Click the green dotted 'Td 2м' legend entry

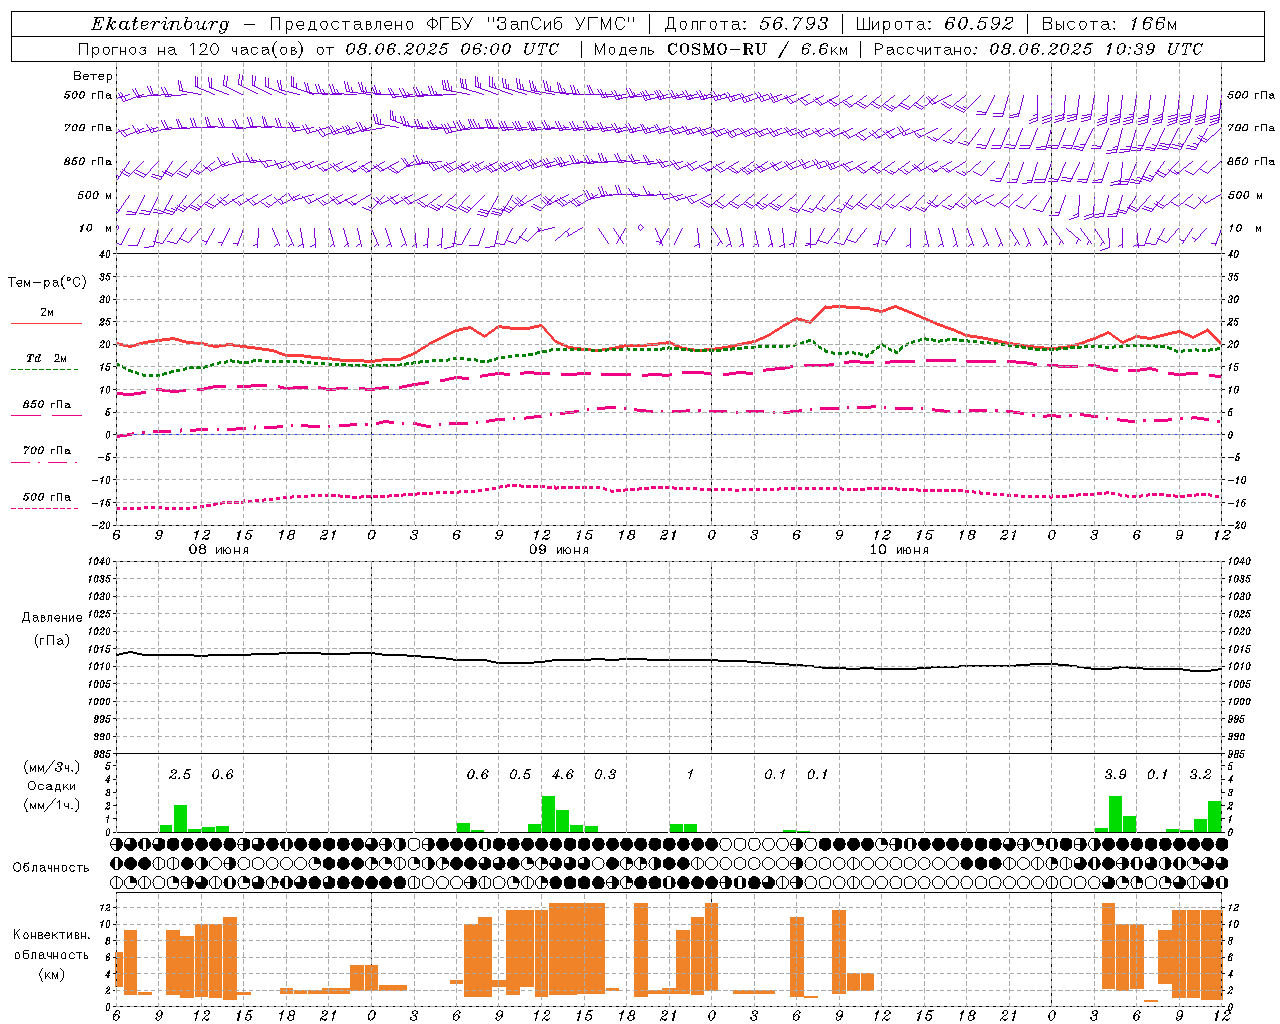pyautogui.click(x=44, y=360)
